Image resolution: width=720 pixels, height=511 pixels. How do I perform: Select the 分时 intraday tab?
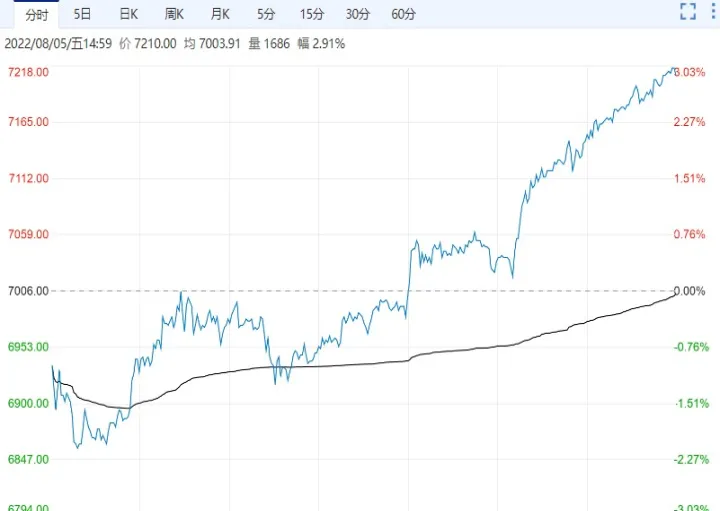(36, 14)
